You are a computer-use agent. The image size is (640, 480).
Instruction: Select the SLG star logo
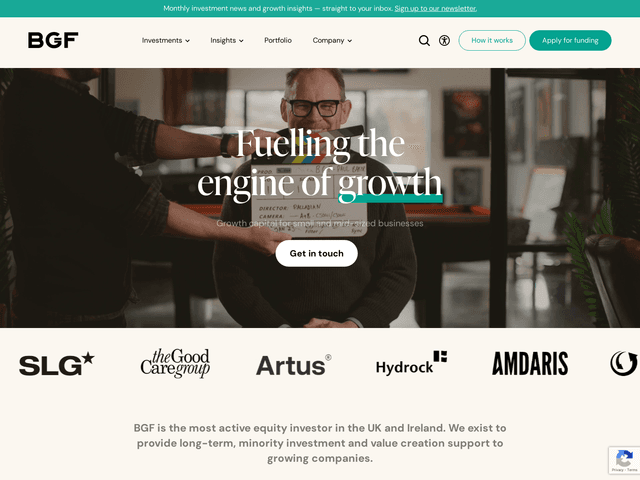click(57, 364)
